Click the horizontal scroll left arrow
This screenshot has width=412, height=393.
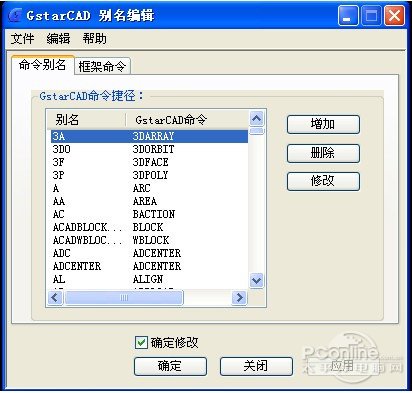point(55,297)
